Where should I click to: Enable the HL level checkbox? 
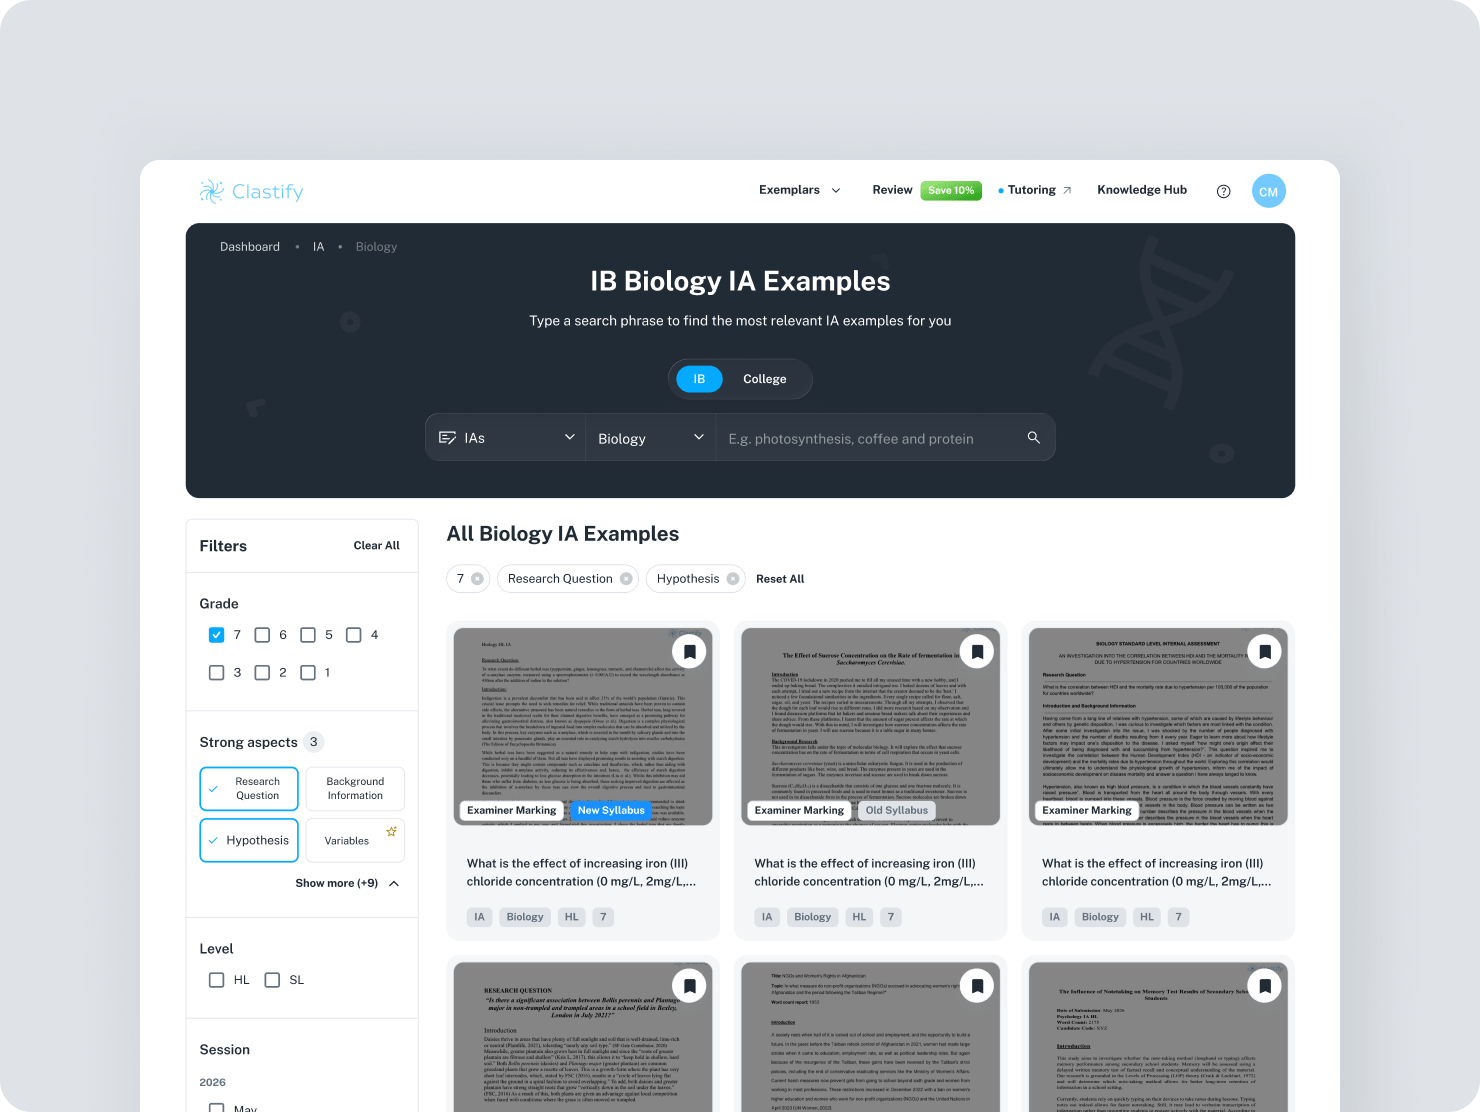coord(216,980)
